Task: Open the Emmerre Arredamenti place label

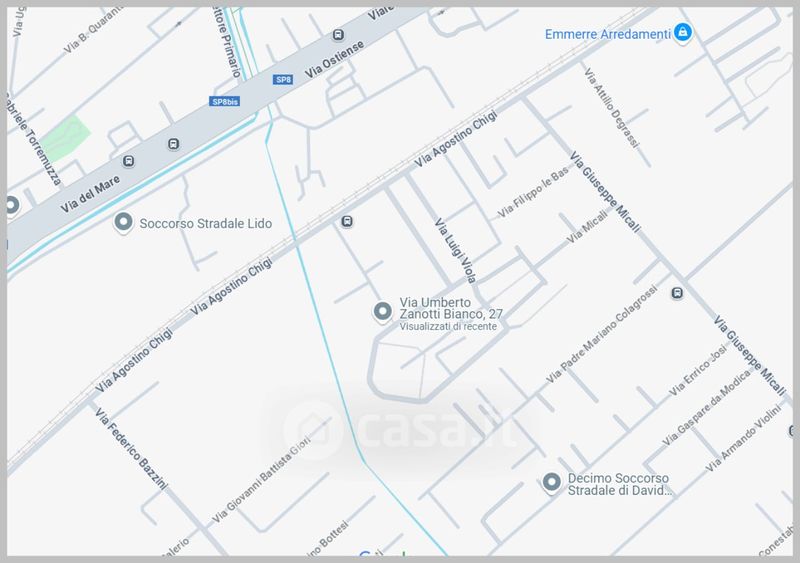Action: pyautogui.click(x=608, y=34)
